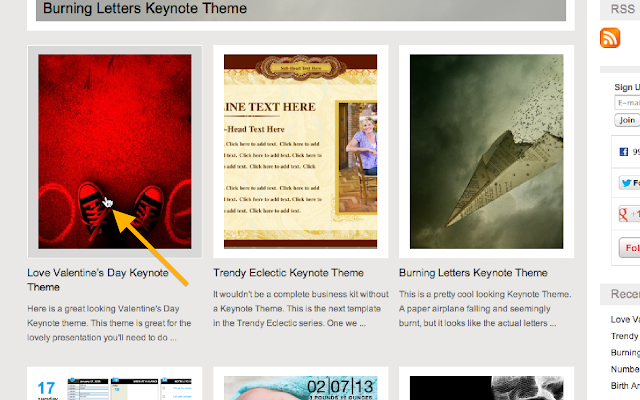This screenshot has width=640, height=400.
Task: Open sidebar link above the Trendy link
Action: pos(625,319)
